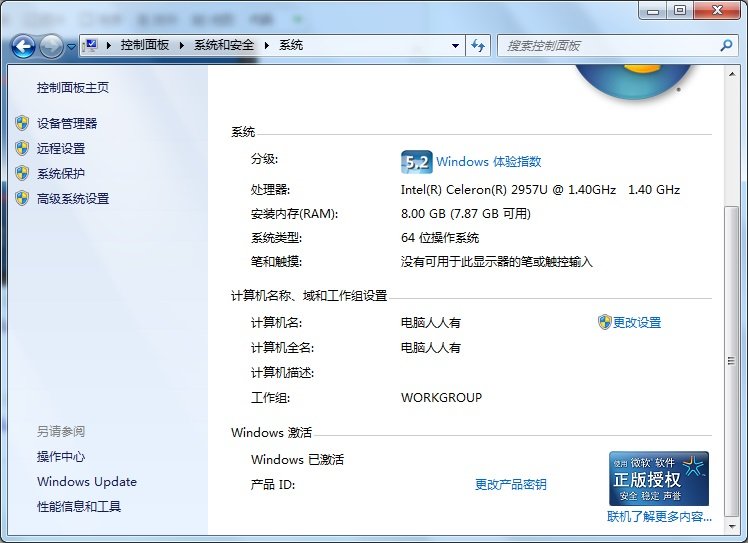
Task: Open Windows 体验指数 link
Action: click(488, 162)
